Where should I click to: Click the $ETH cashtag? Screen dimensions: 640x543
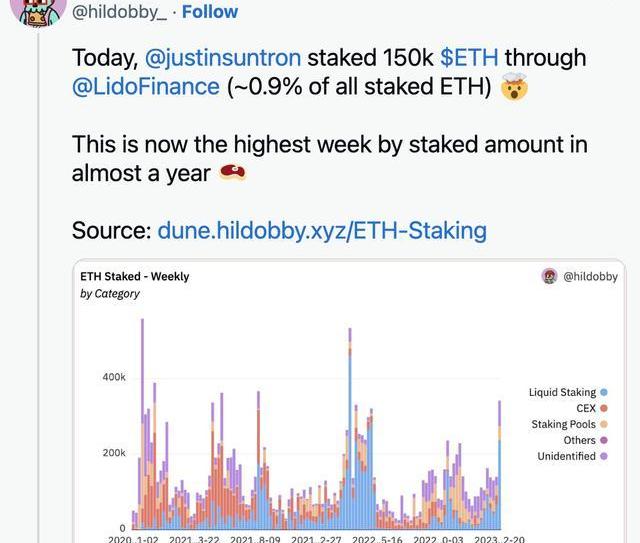469,57
